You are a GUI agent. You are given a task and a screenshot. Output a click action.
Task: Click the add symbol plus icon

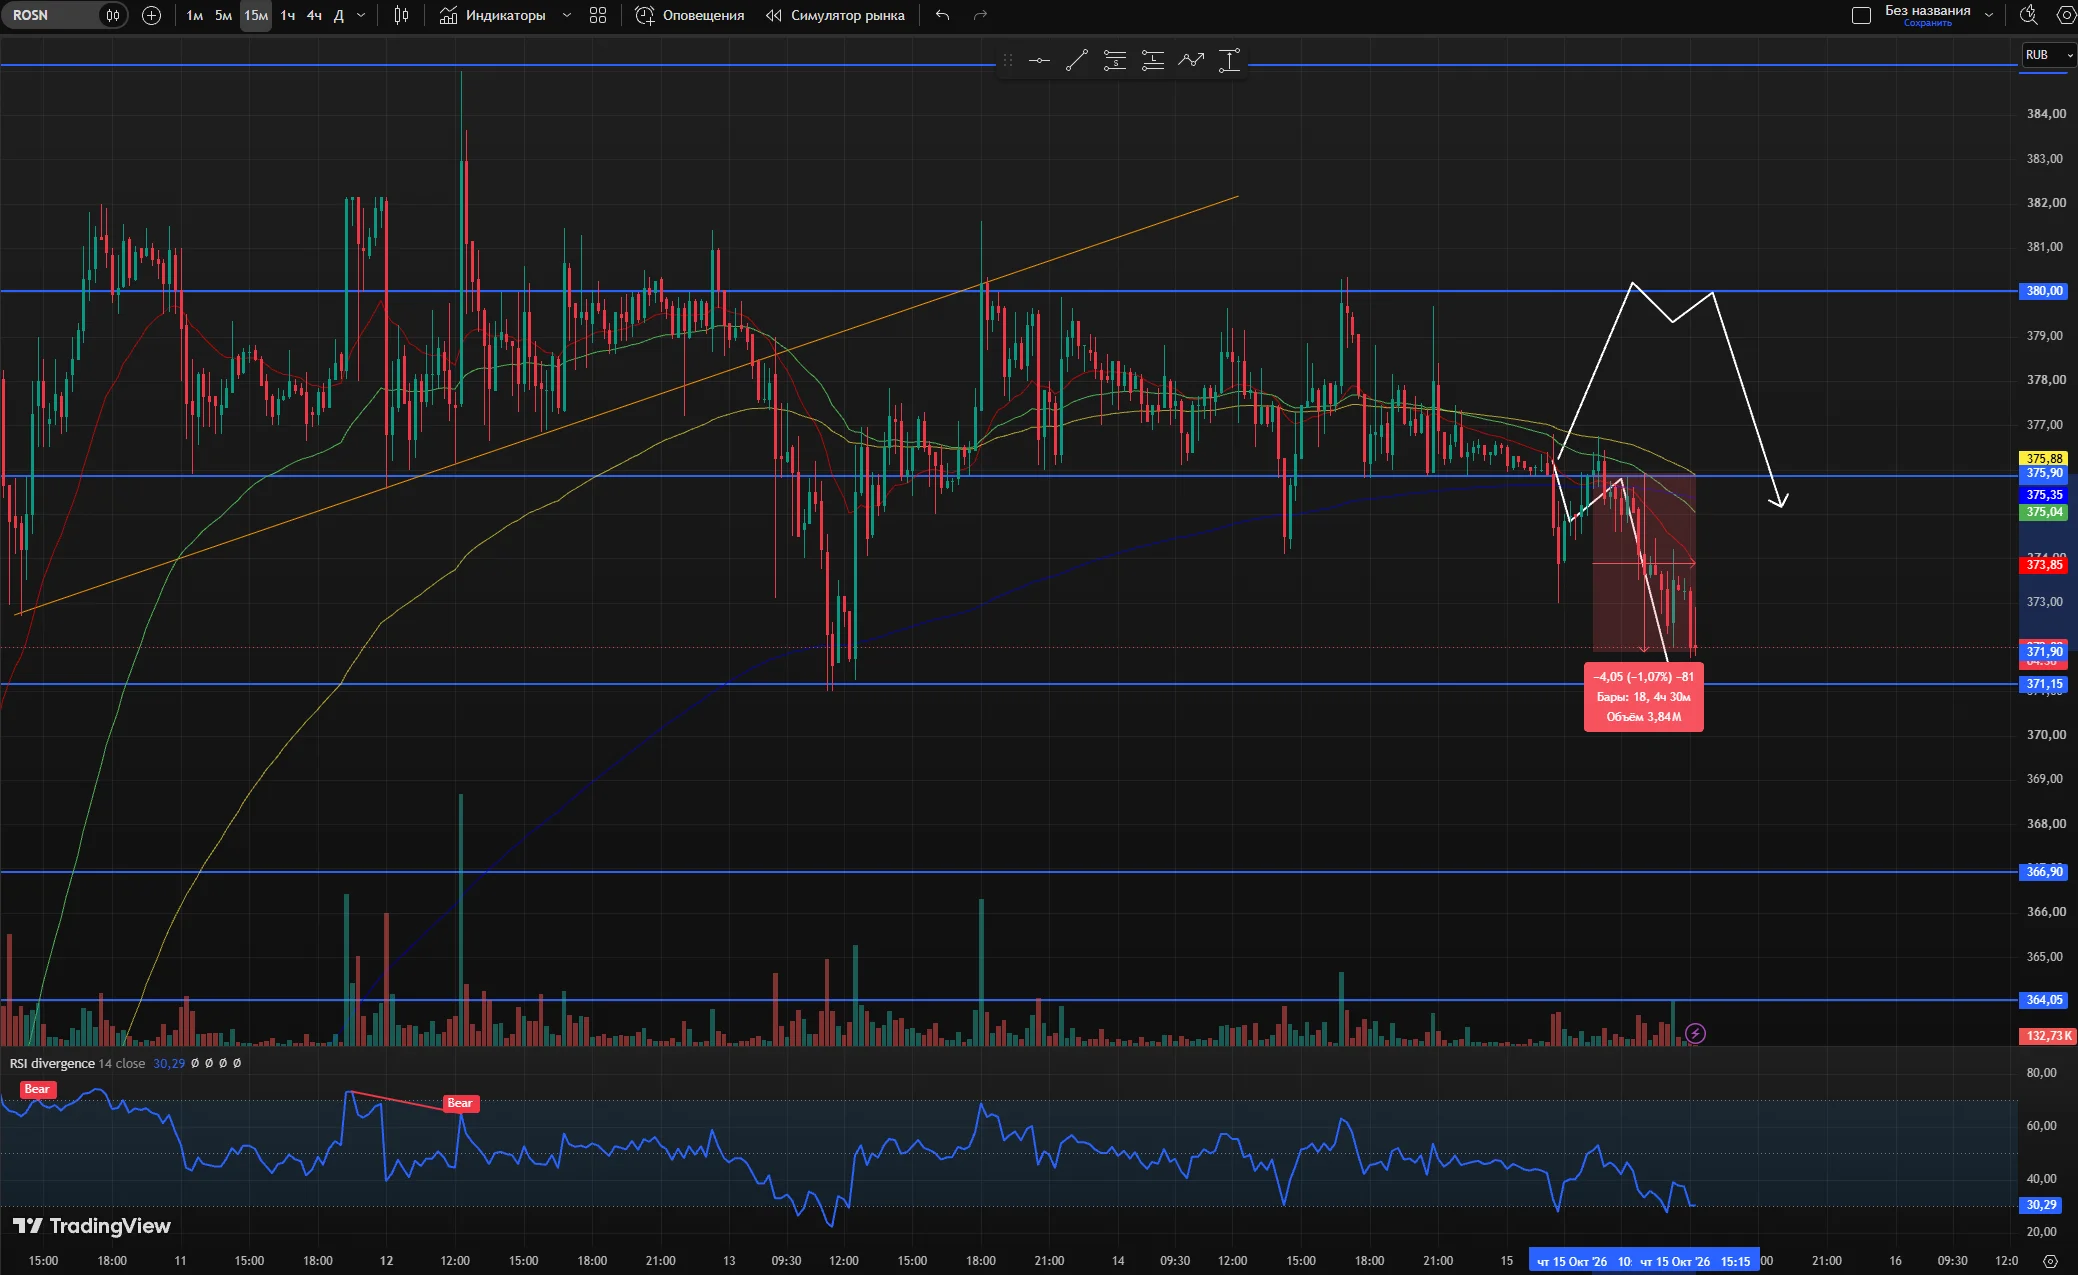[x=151, y=15]
